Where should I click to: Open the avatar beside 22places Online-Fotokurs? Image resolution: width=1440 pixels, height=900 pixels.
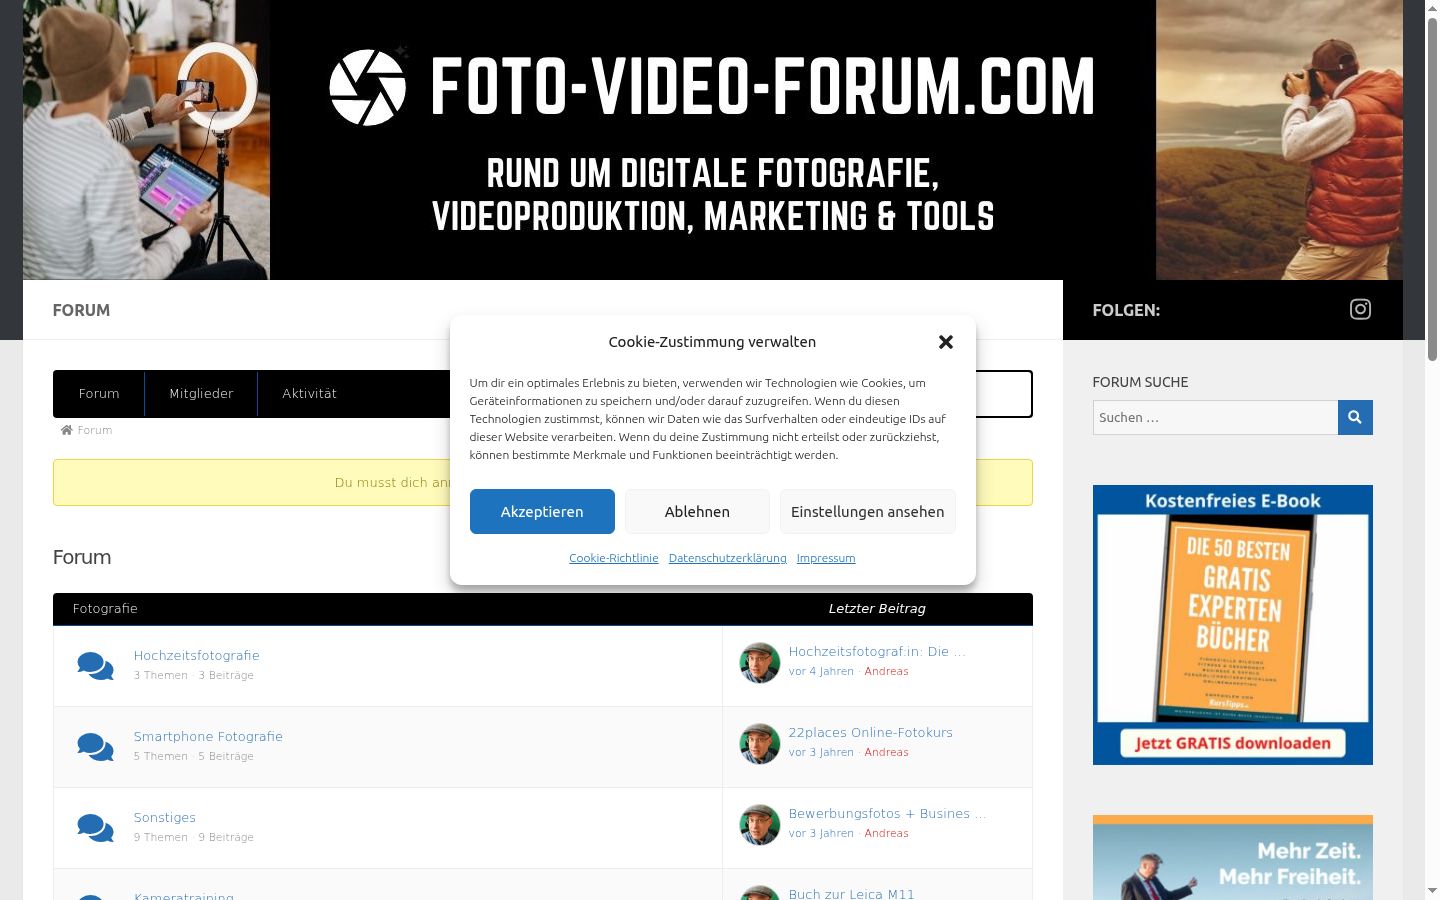click(x=760, y=743)
